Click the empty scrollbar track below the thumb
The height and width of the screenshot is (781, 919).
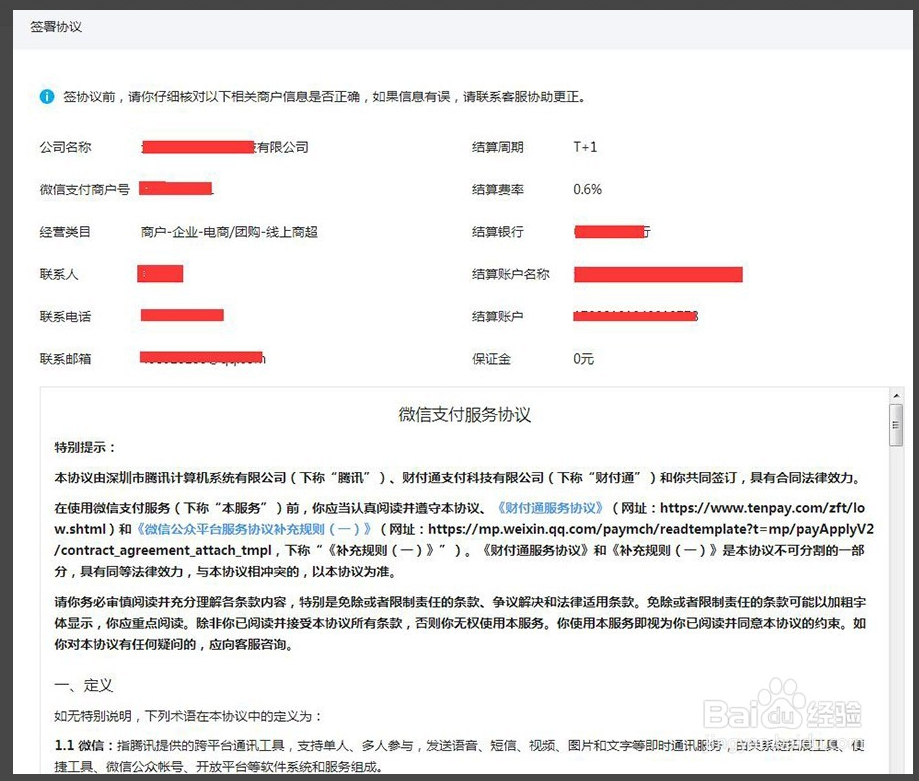(x=896, y=600)
